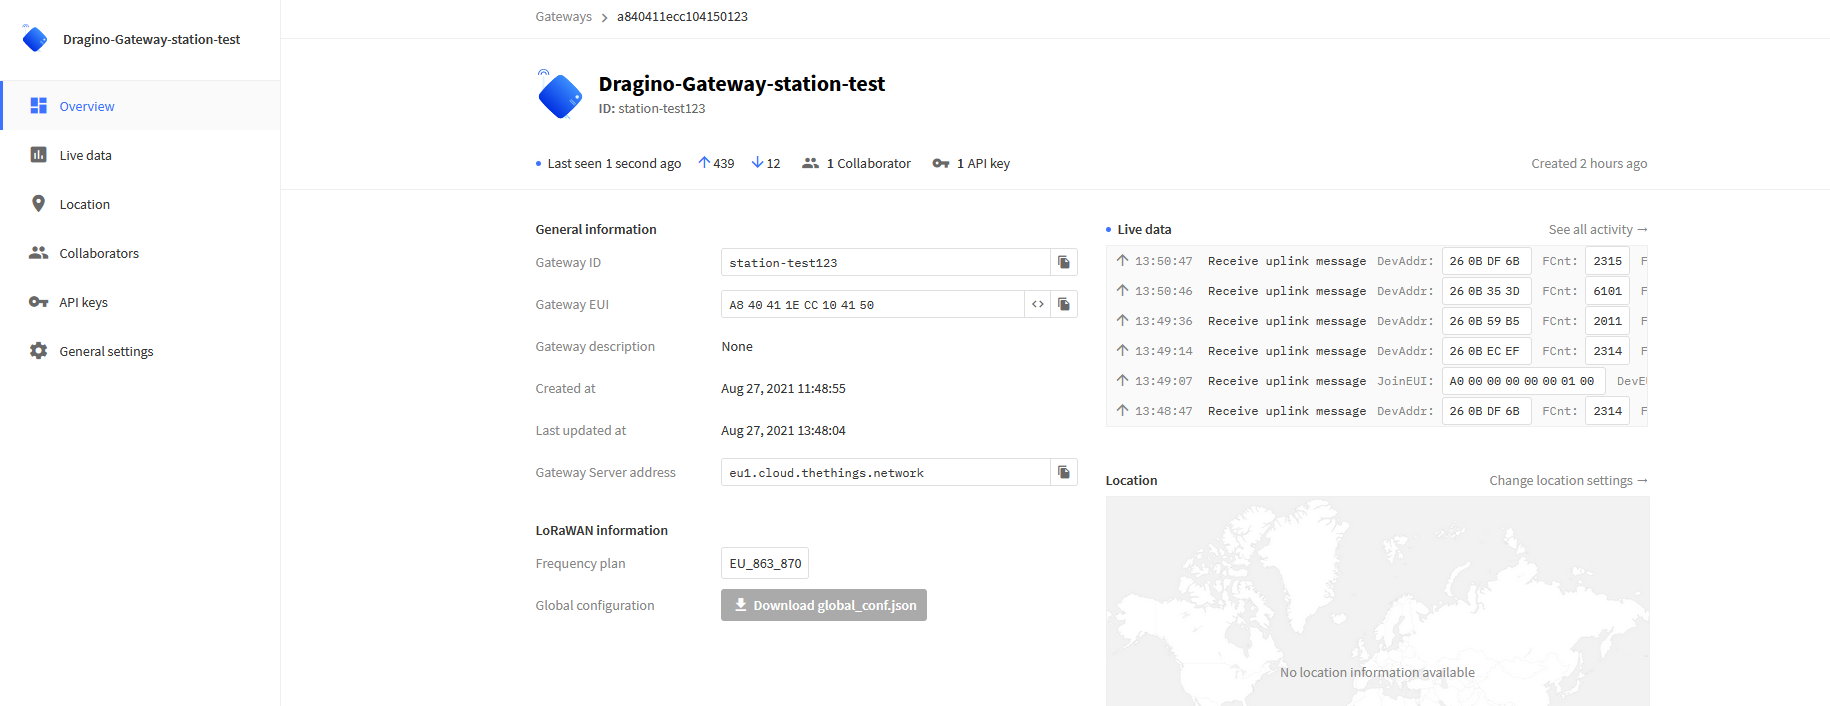
Task: Click FCnt value 6101
Action: click(1607, 291)
